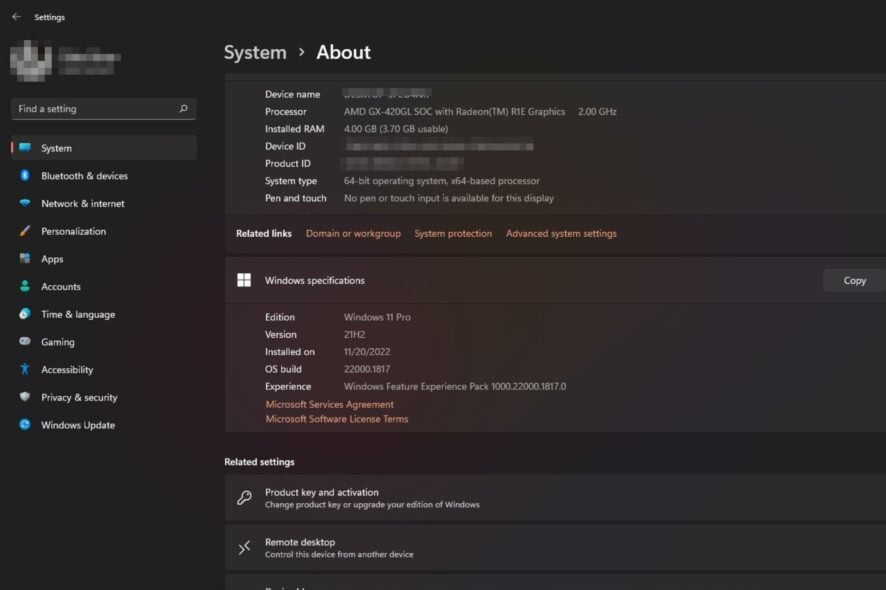
Task: Open the System settings category
Action: click(x=103, y=148)
